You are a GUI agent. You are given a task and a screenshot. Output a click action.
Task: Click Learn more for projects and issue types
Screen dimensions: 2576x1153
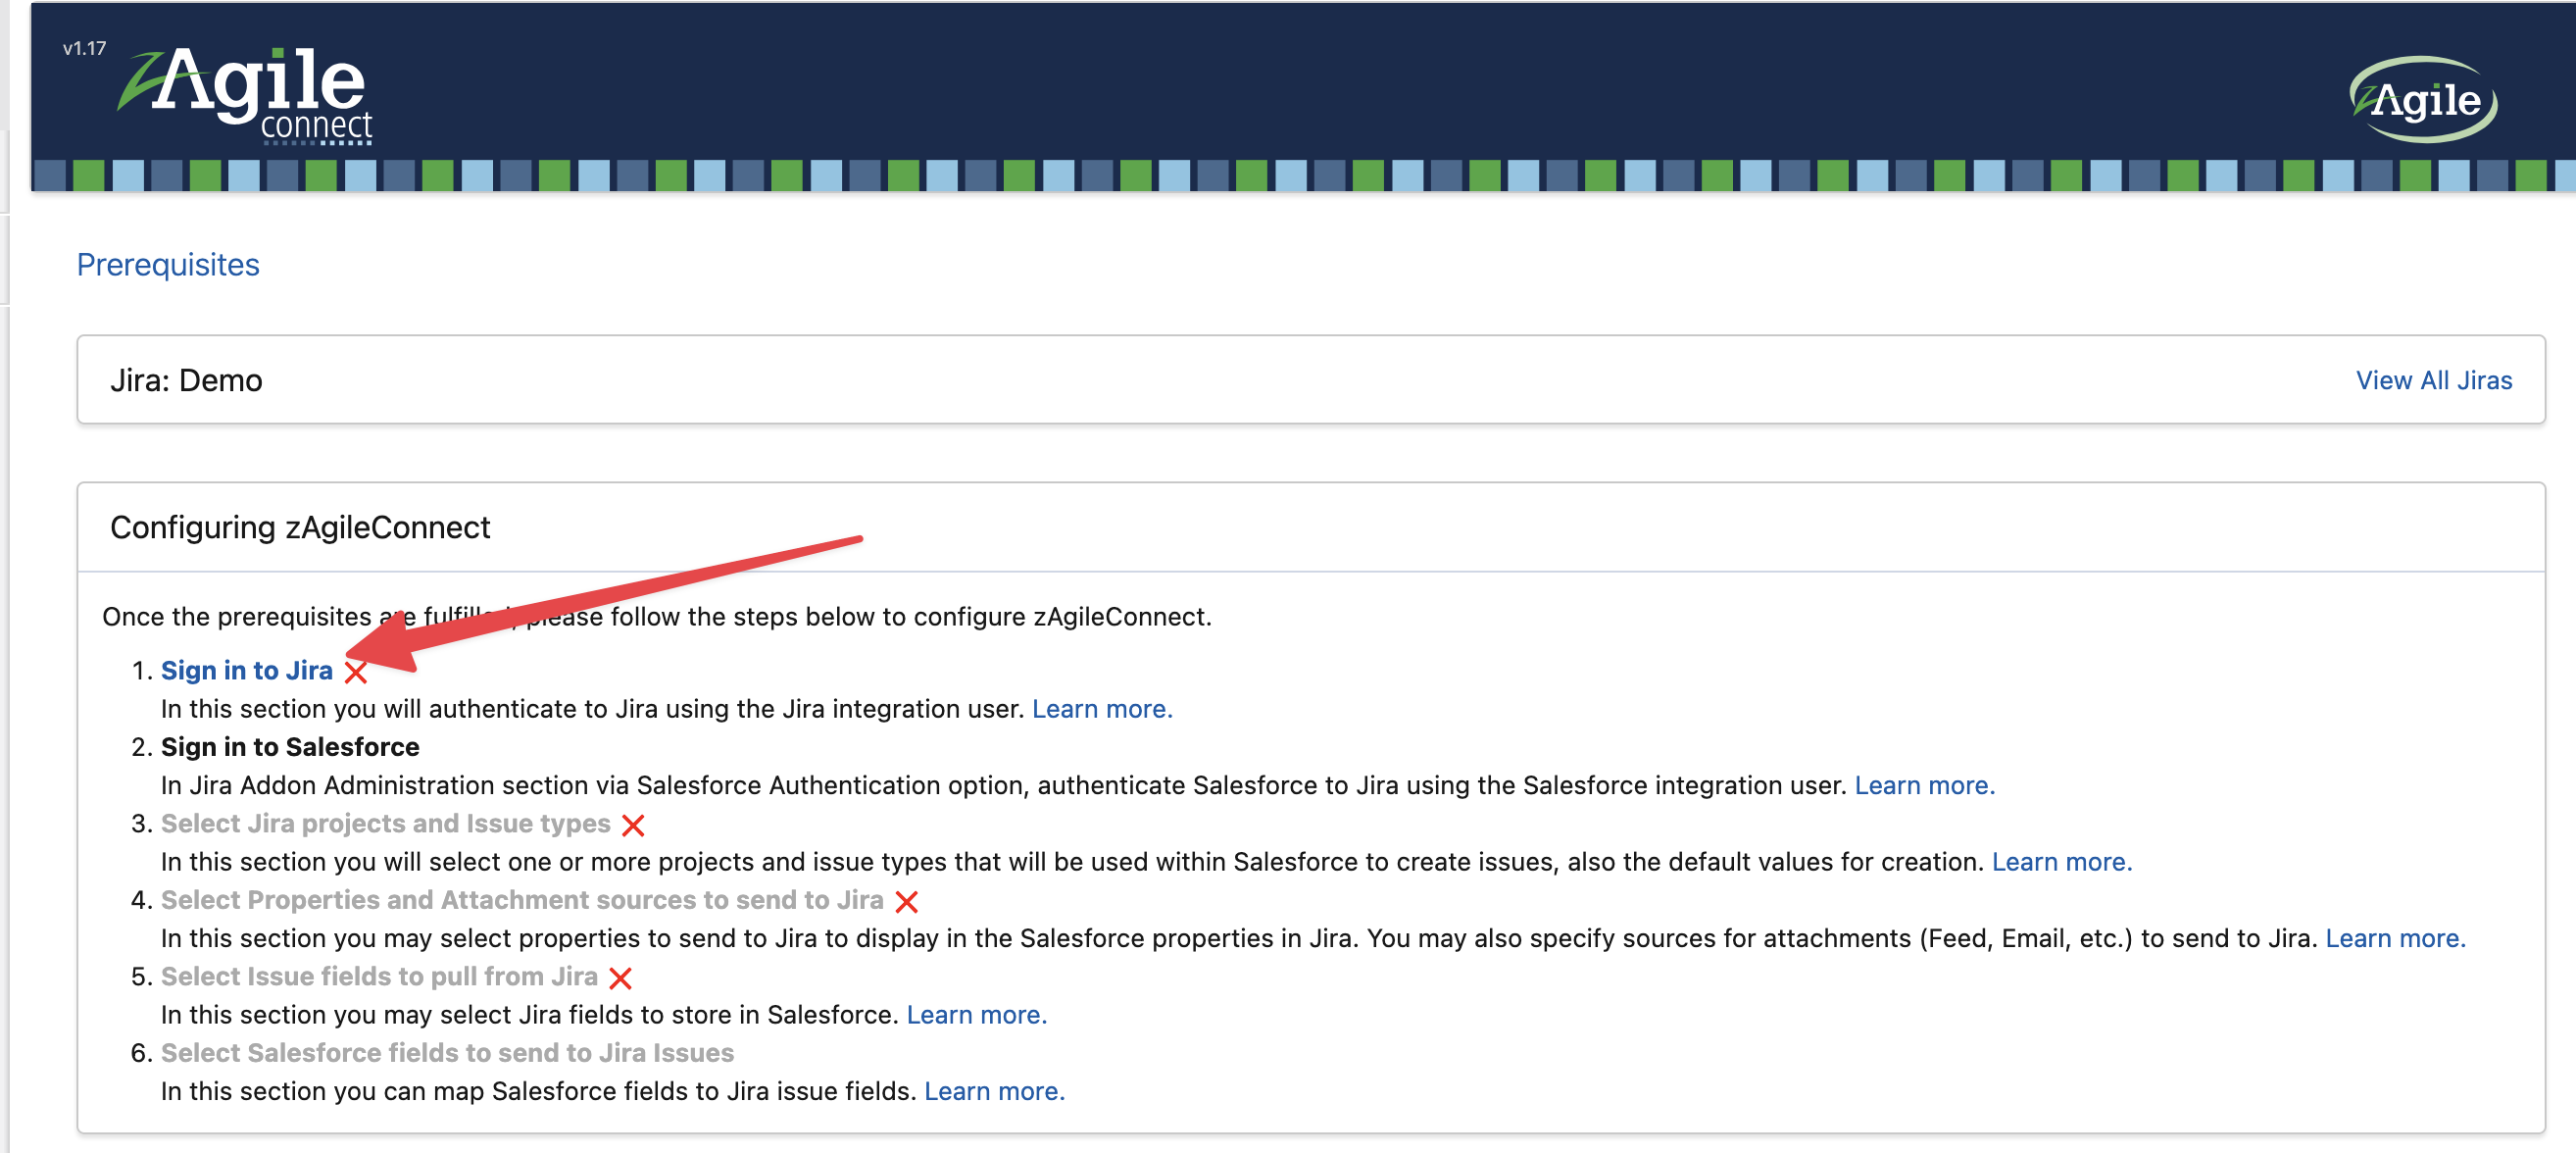tap(2061, 861)
